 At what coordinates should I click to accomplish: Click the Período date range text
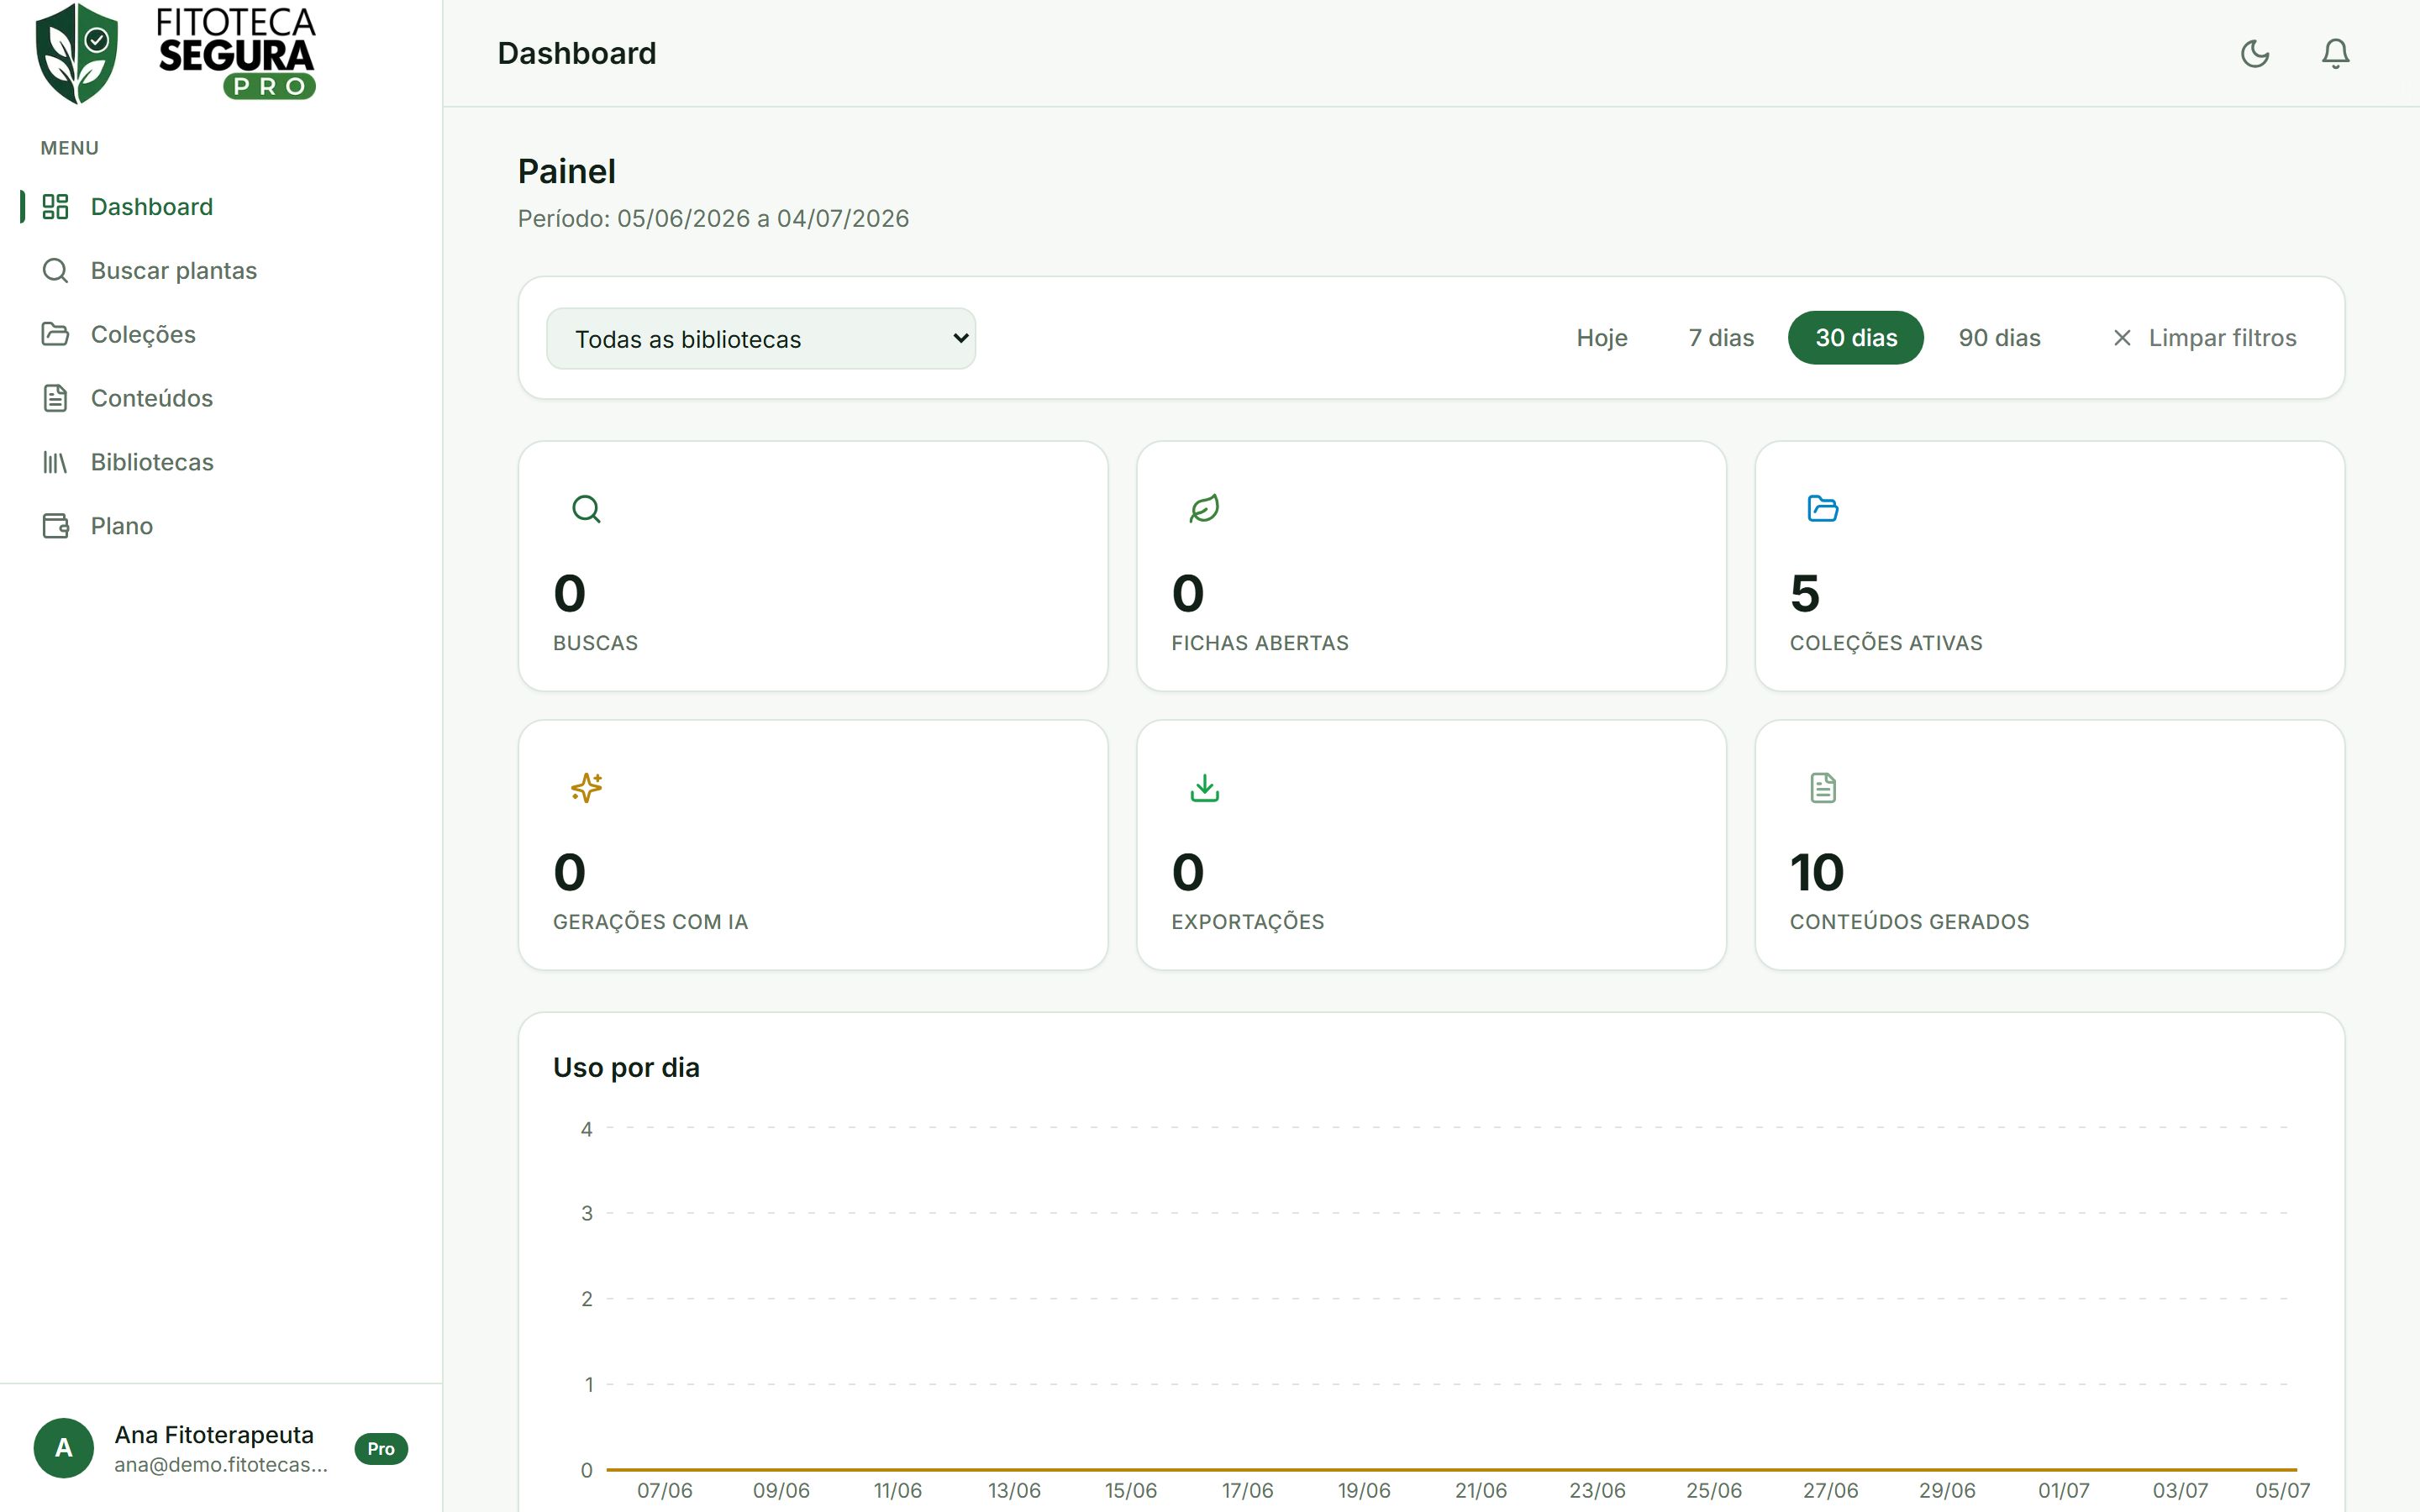[x=713, y=219]
